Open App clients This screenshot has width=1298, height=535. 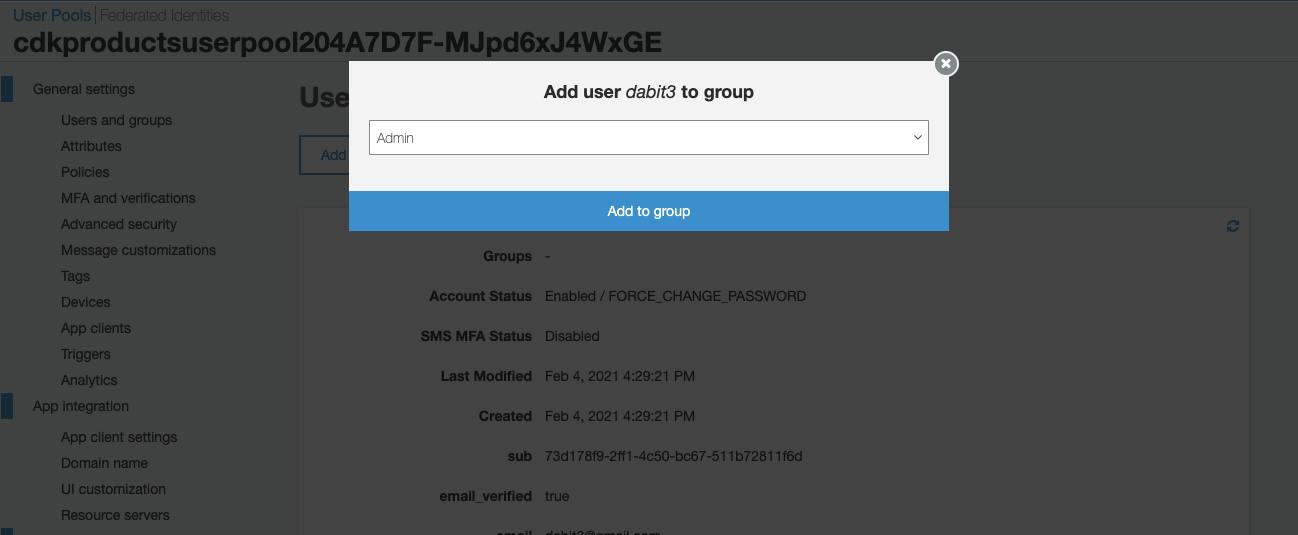(x=96, y=328)
